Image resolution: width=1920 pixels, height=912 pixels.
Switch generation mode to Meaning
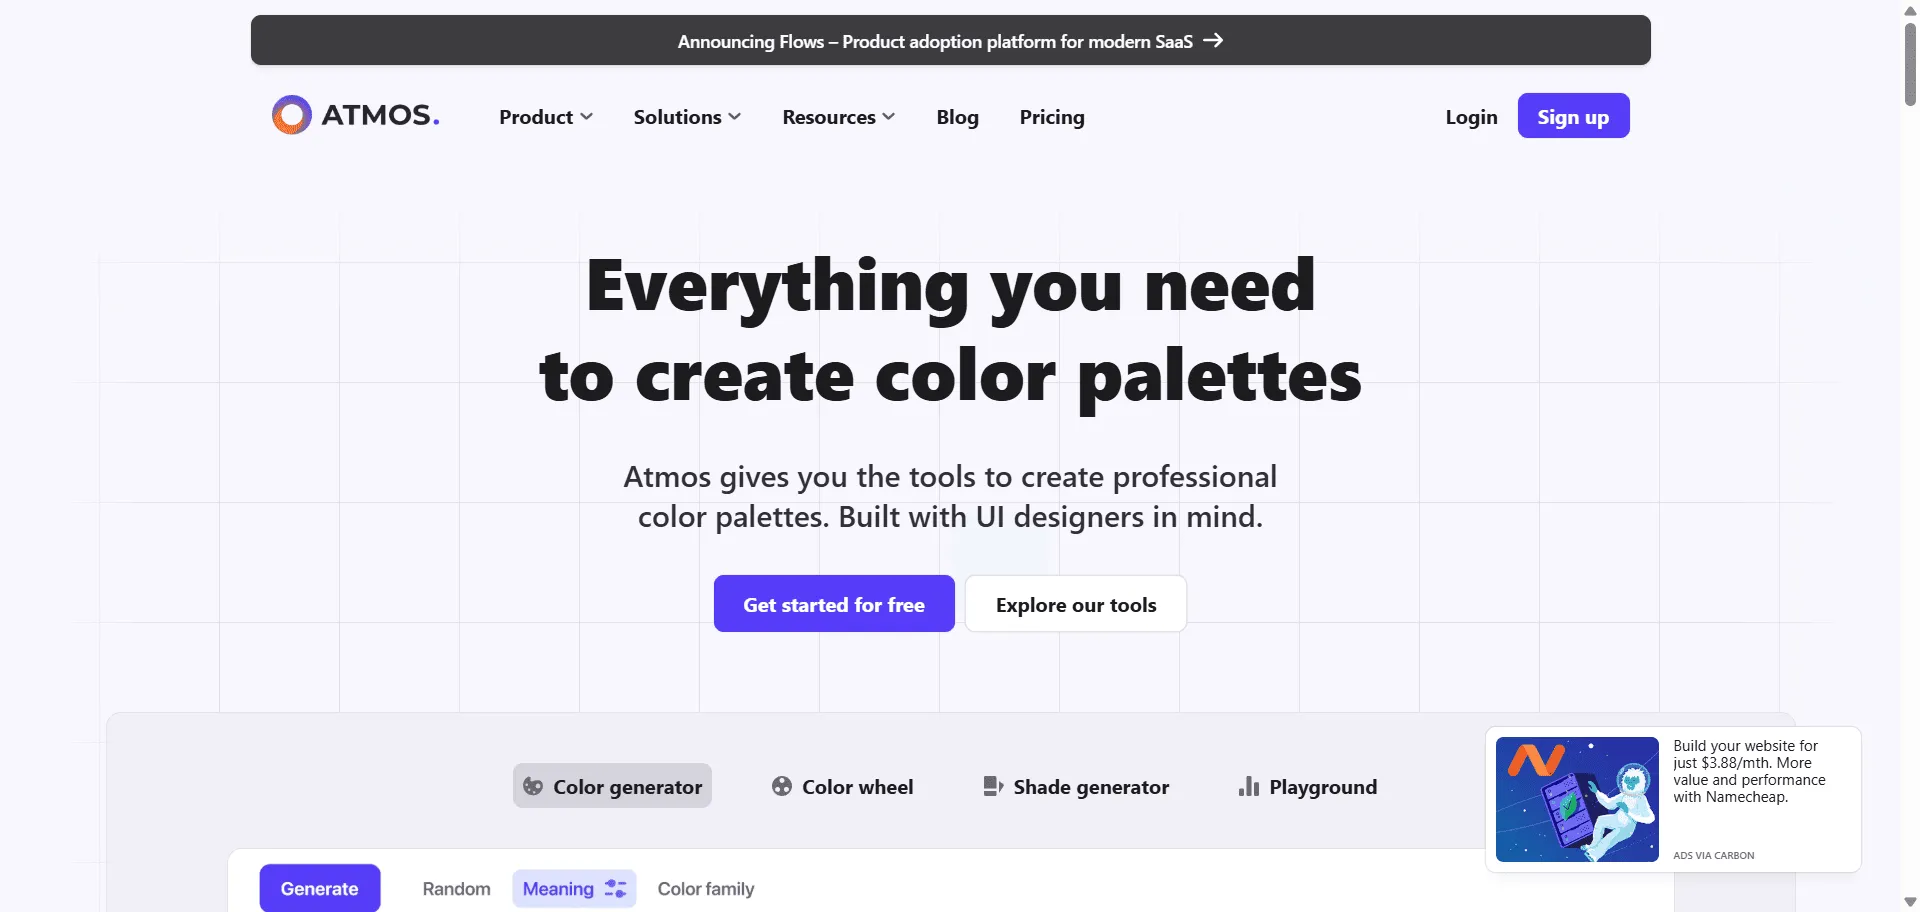pos(558,888)
